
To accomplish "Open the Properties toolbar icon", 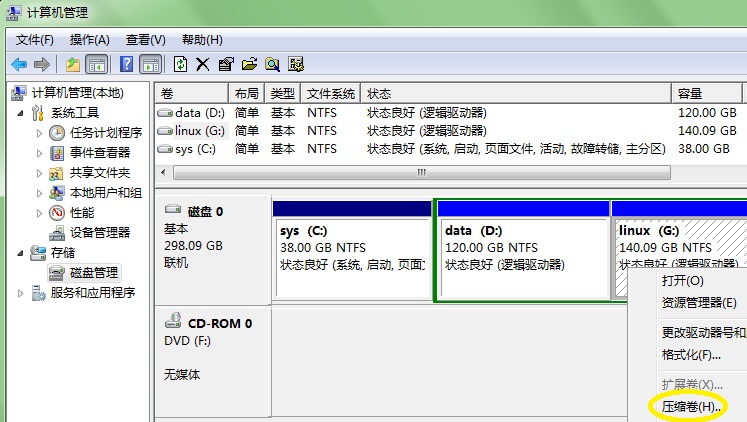I will pos(226,64).
